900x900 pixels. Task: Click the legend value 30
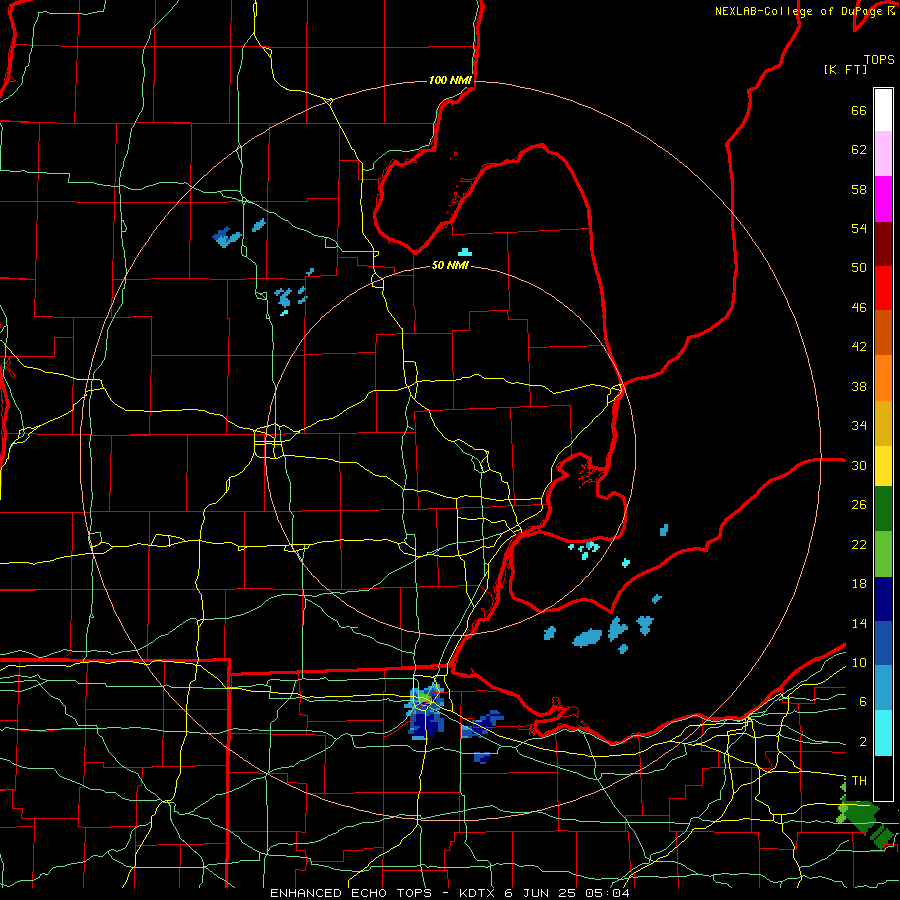click(x=859, y=465)
